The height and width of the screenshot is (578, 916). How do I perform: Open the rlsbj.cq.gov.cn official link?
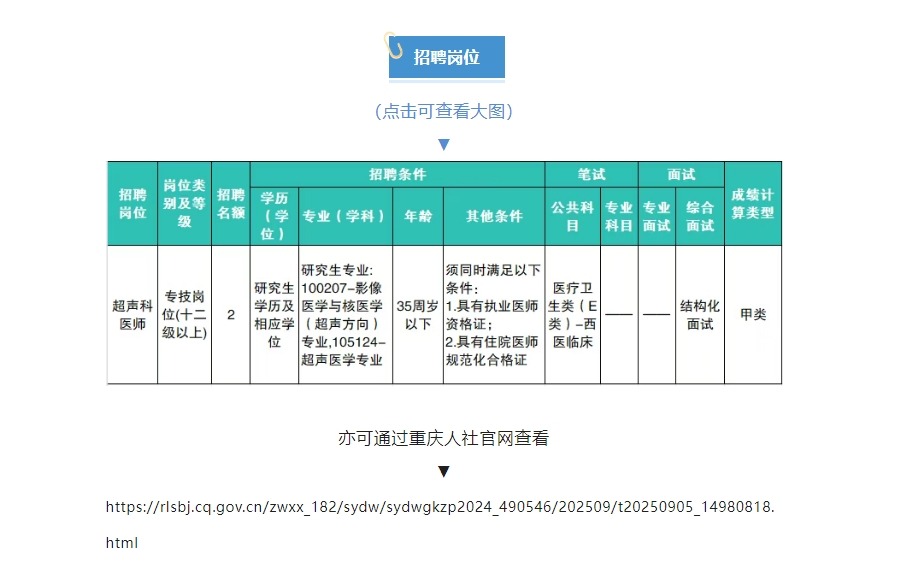tap(440, 507)
